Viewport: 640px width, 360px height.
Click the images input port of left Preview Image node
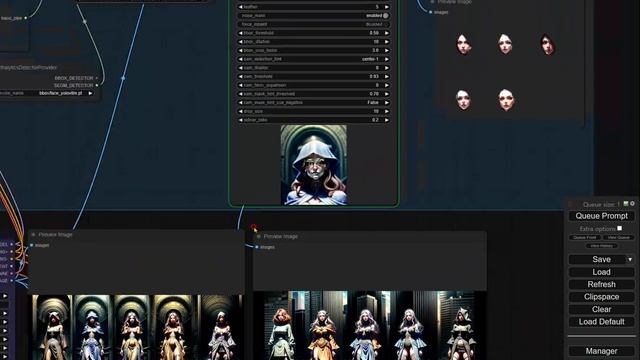point(32,245)
